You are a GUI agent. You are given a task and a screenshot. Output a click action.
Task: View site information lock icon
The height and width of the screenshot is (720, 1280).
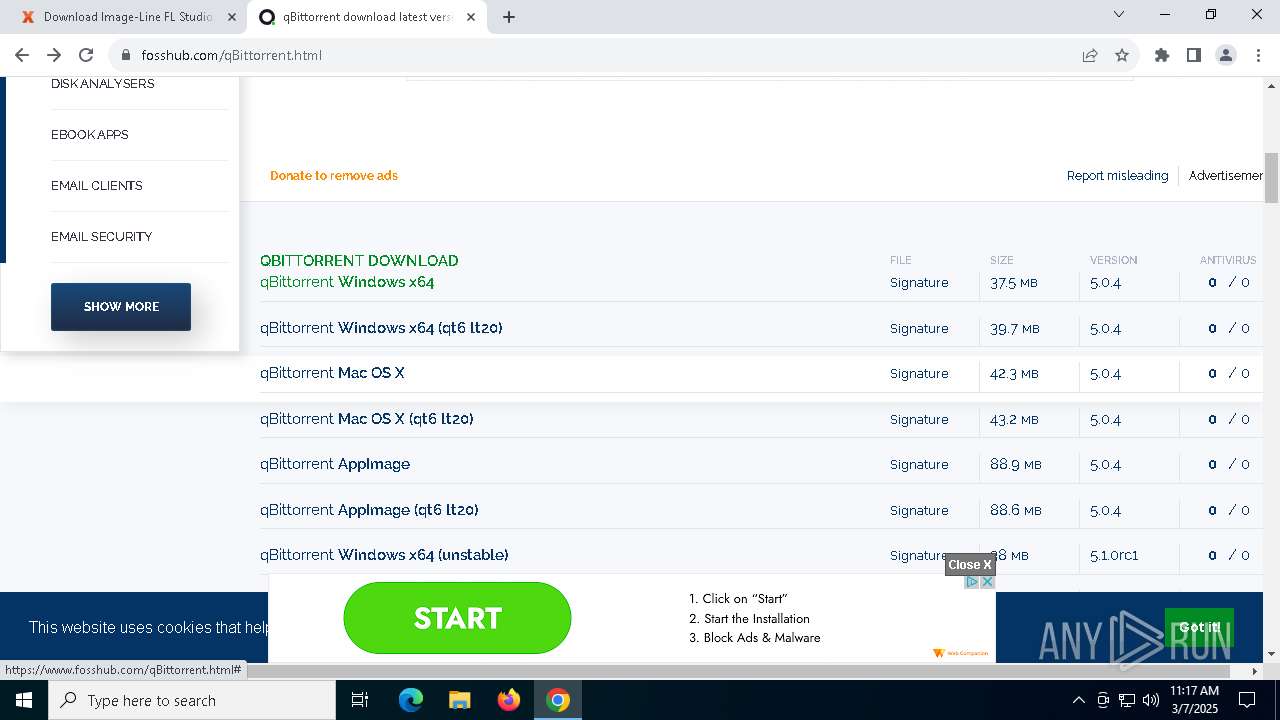125,55
